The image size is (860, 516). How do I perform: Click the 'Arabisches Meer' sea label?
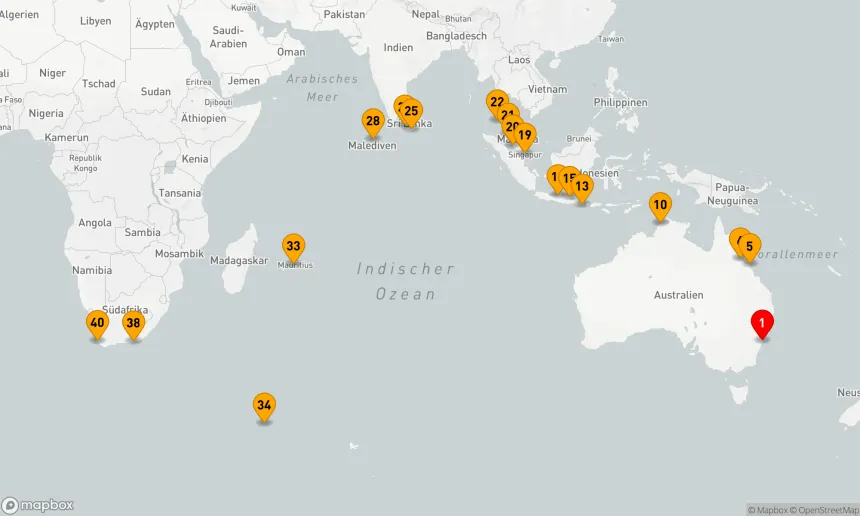(322, 88)
